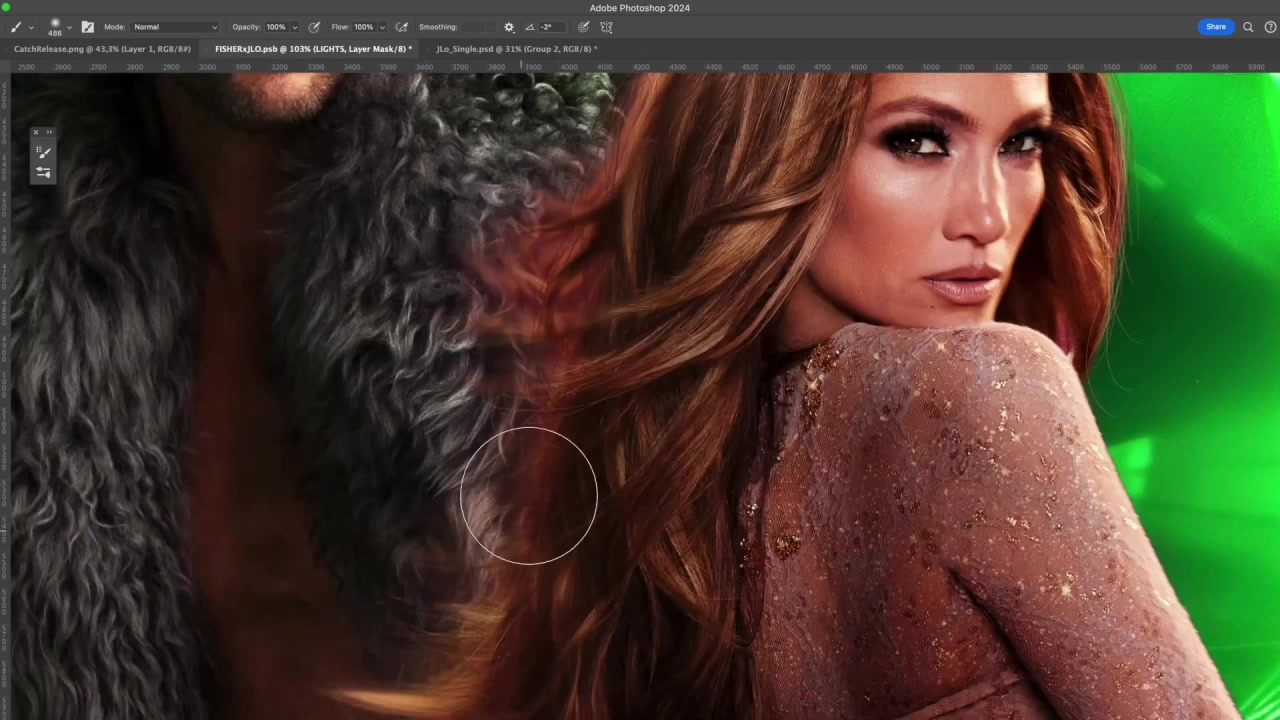Open smoothing options gear icon

pyautogui.click(x=509, y=27)
